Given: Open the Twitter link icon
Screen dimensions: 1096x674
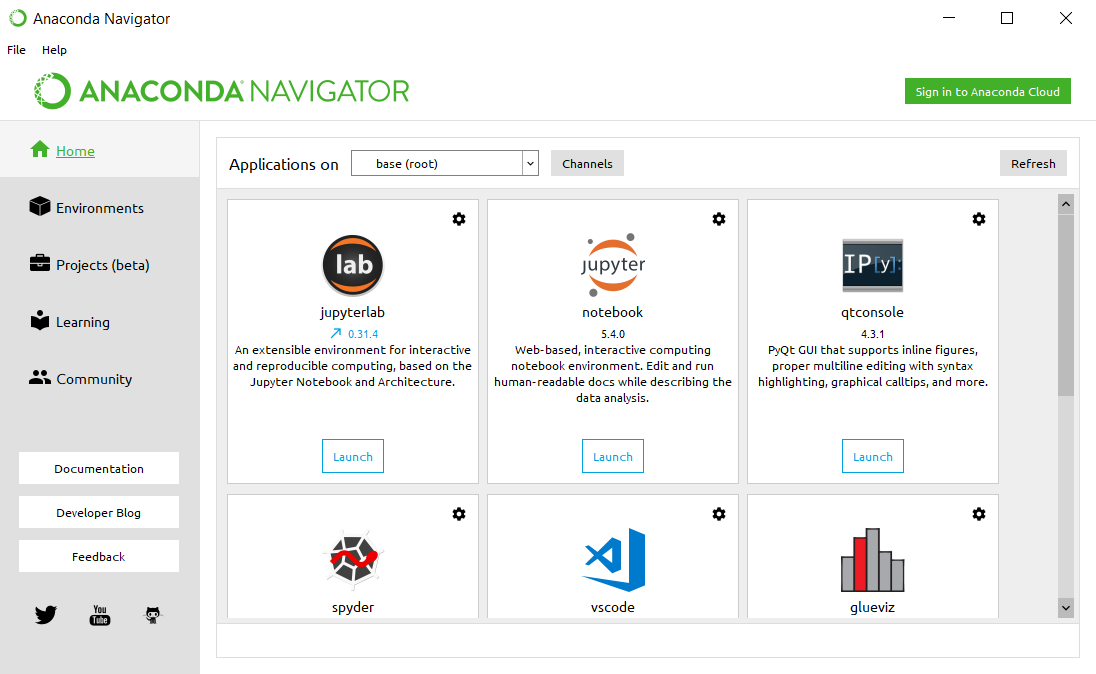Looking at the screenshot, I should [x=45, y=615].
